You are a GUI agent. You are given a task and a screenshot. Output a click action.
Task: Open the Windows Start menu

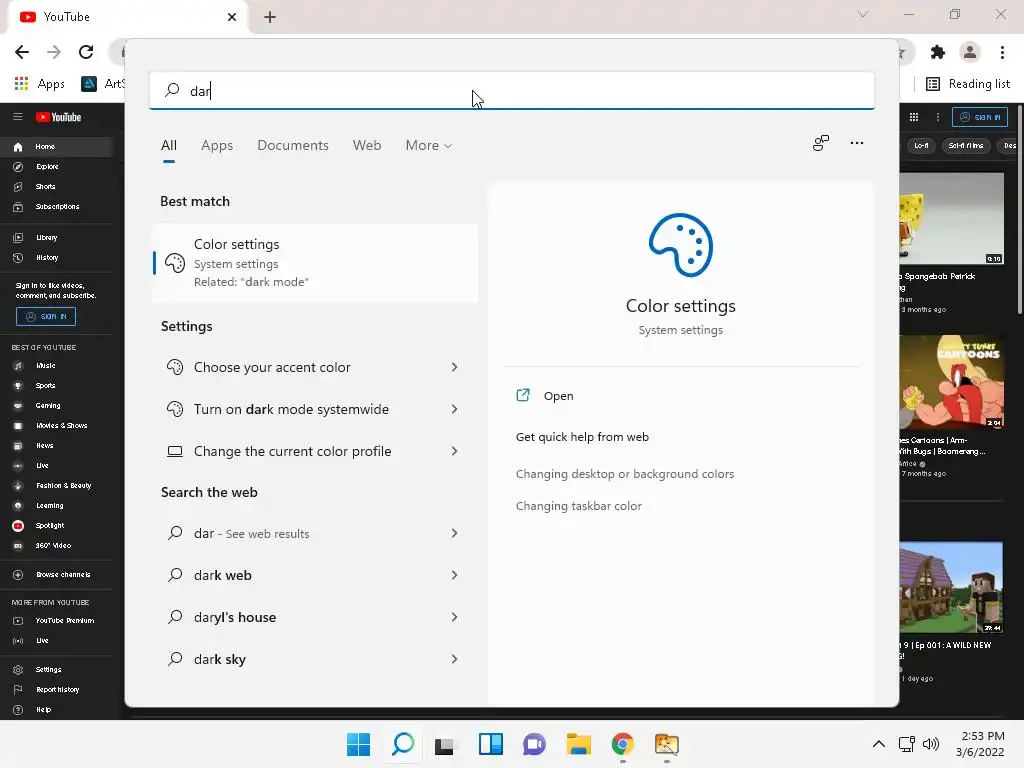[359, 744]
